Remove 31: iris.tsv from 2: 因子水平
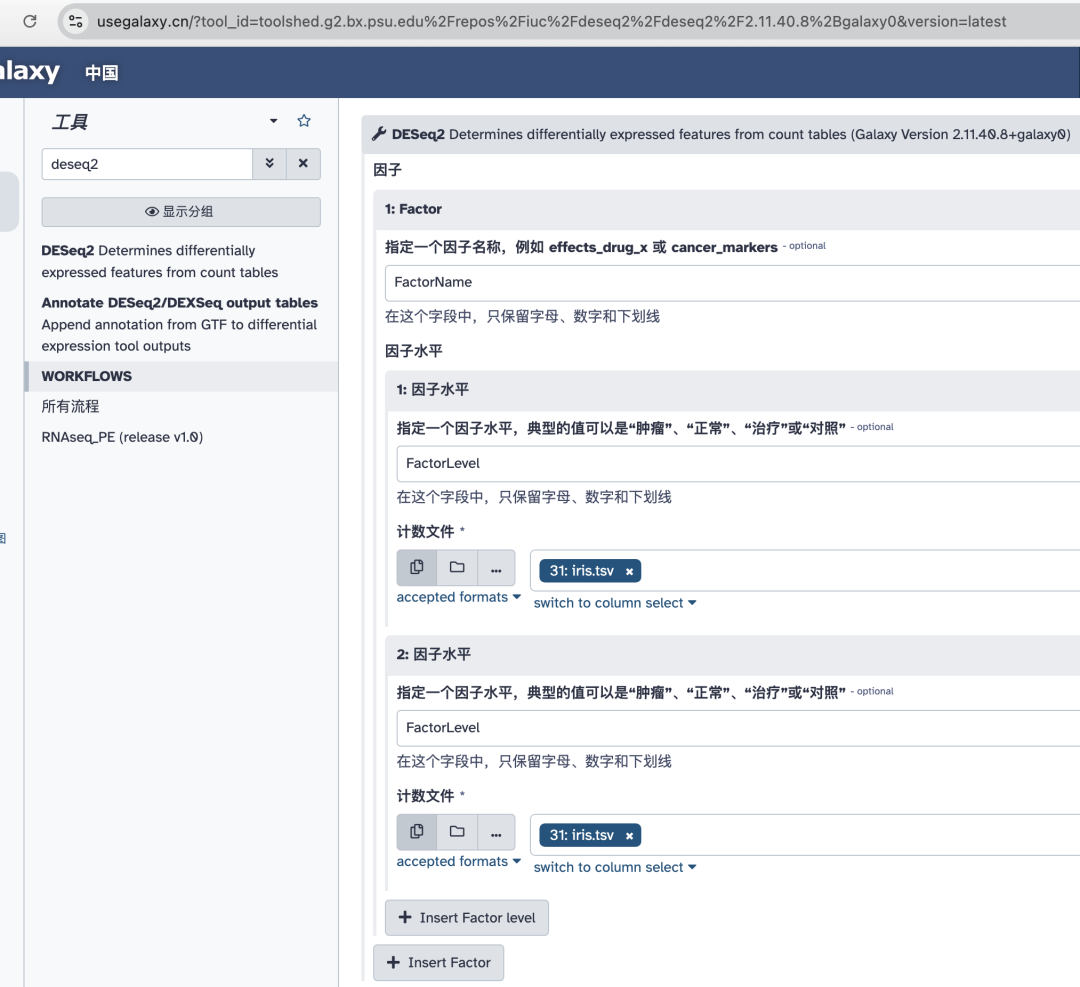This screenshot has width=1080, height=987. pos(629,835)
